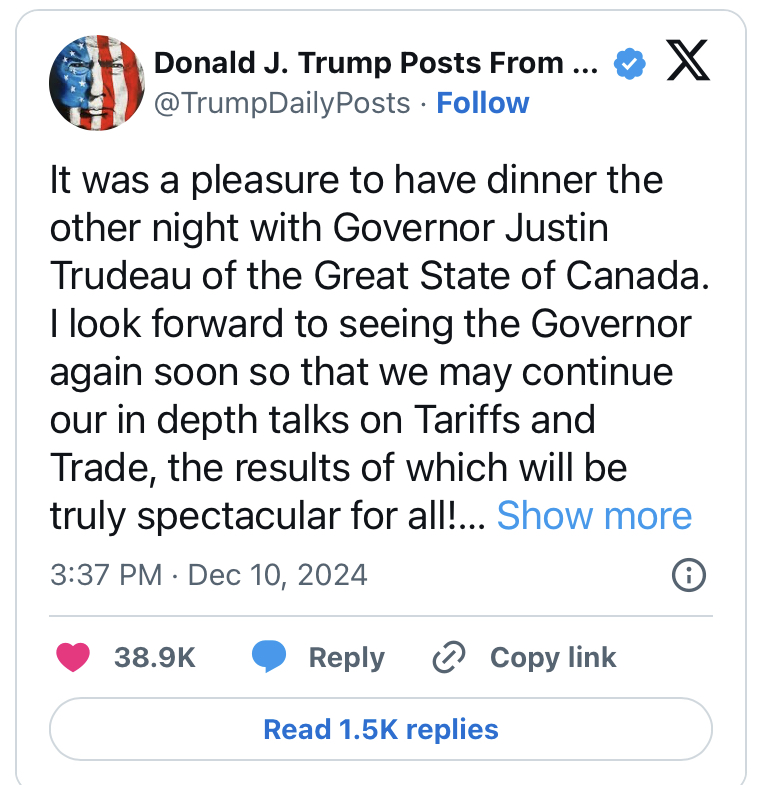The width and height of the screenshot is (761, 785).
Task: Open the @TrumpDailyPosts handle link
Action: [282, 103]
